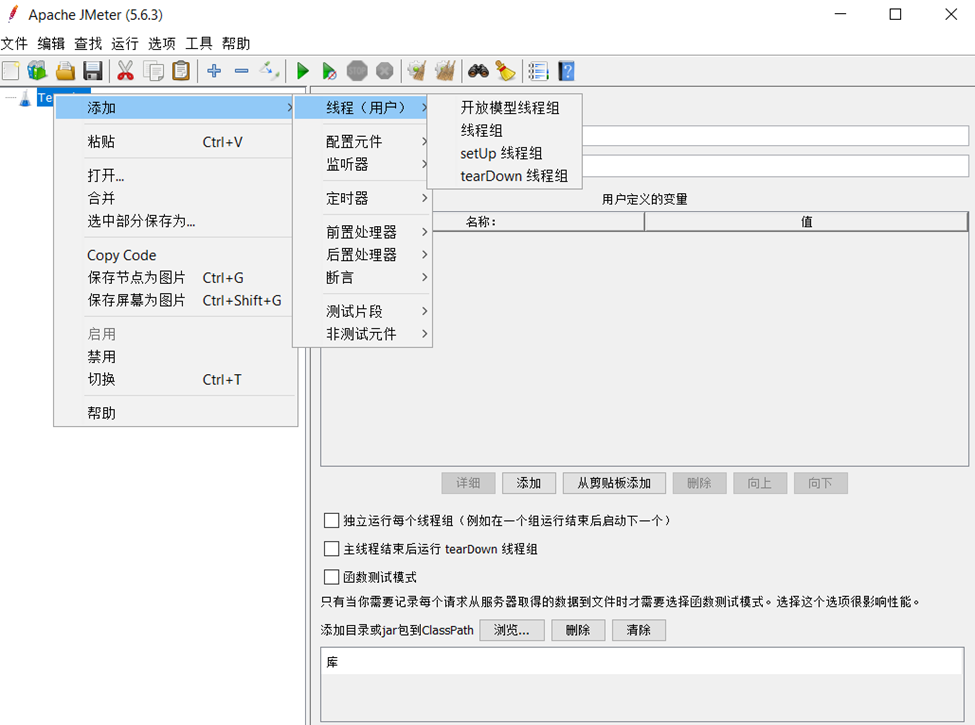Open Search with binoculars icon
Viewport: 975px width, 725px height.
478,71
